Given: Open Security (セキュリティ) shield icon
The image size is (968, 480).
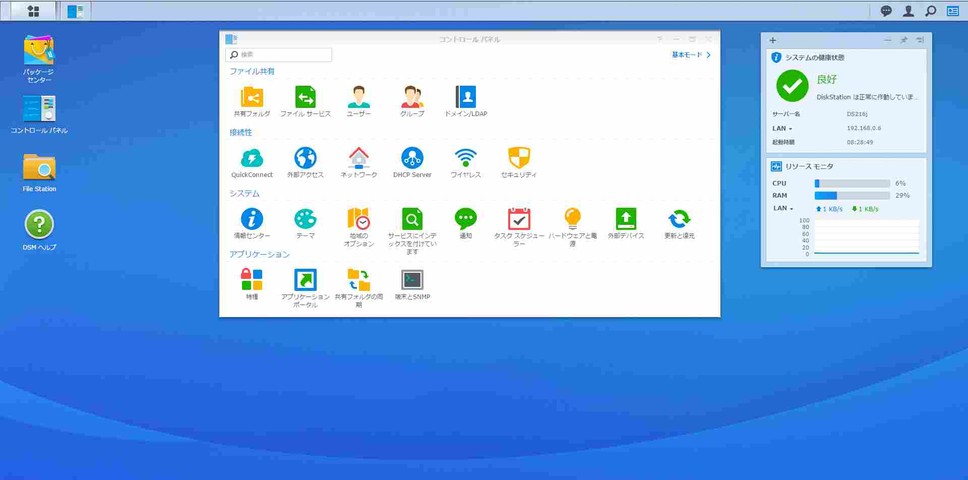Looking at the screenshot, I should tap(519, 158).
